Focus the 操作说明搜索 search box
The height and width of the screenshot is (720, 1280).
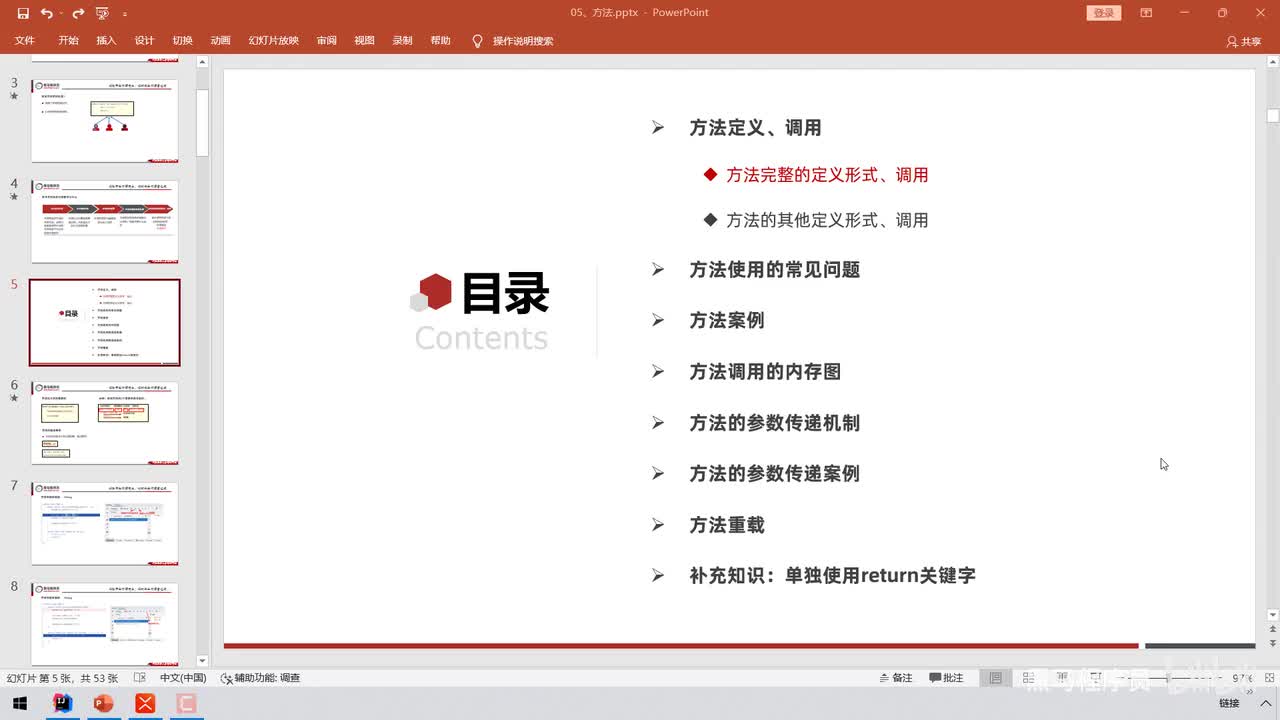tap(523, 41)
